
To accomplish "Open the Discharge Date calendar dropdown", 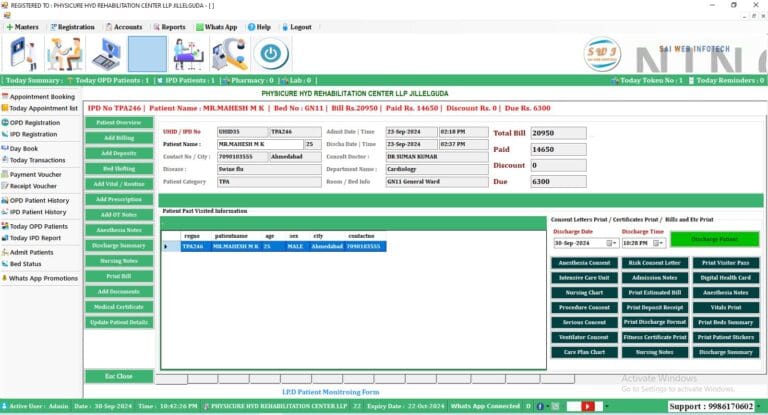I will tap(611, 243).
